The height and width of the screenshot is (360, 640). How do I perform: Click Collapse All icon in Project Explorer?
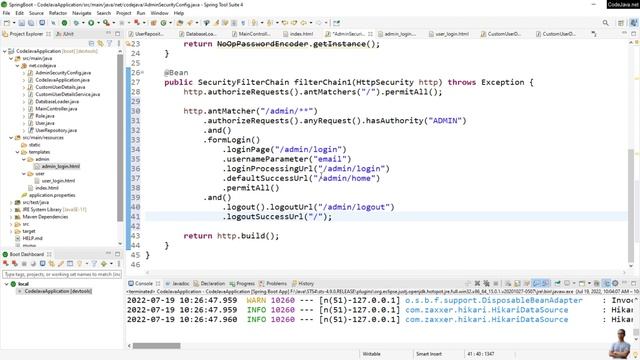pos(91,43)
